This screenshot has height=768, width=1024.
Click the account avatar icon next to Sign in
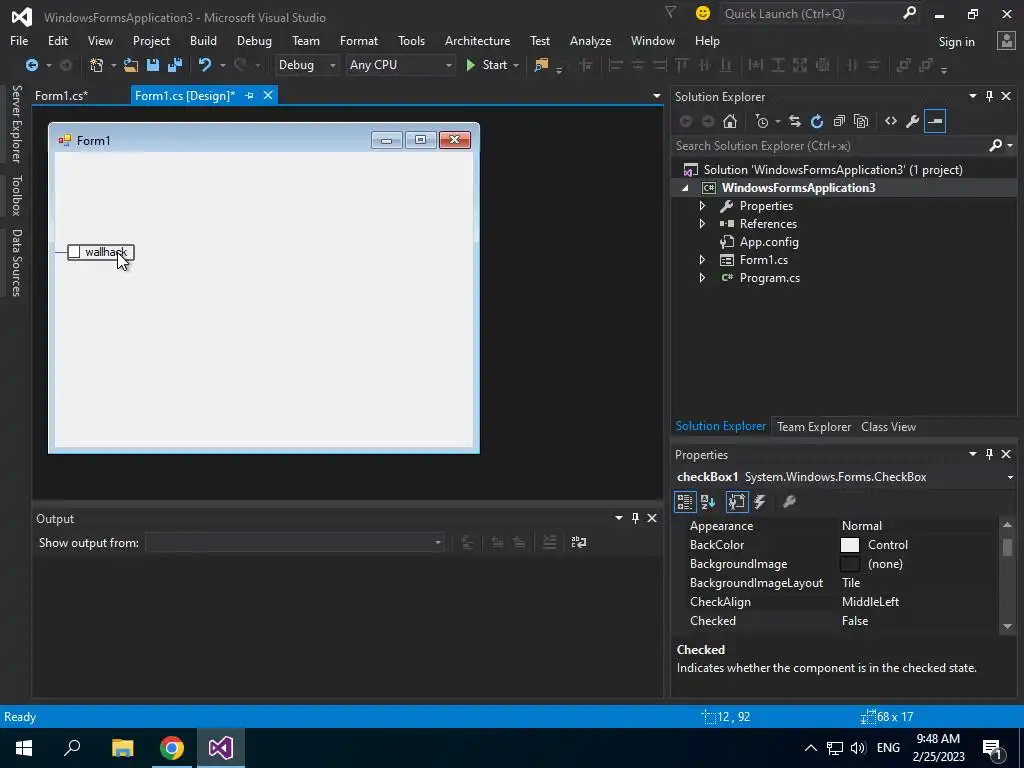click(x=1006, y=41)
